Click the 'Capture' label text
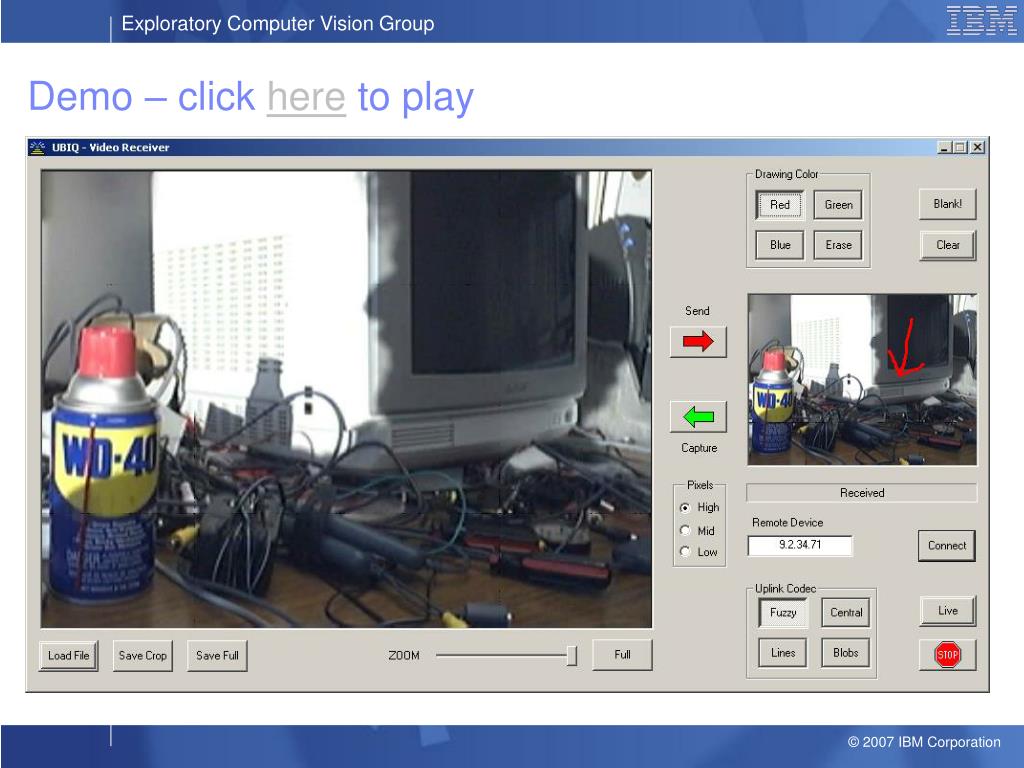1024x768 pixels. pos(699,448)
